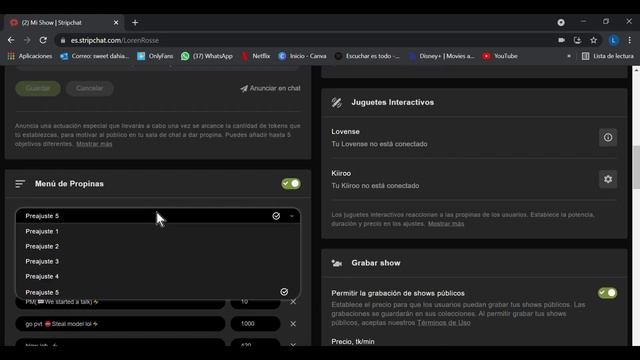
Task: Click the Grabar show camera icon
Action: tap(337, 263)
